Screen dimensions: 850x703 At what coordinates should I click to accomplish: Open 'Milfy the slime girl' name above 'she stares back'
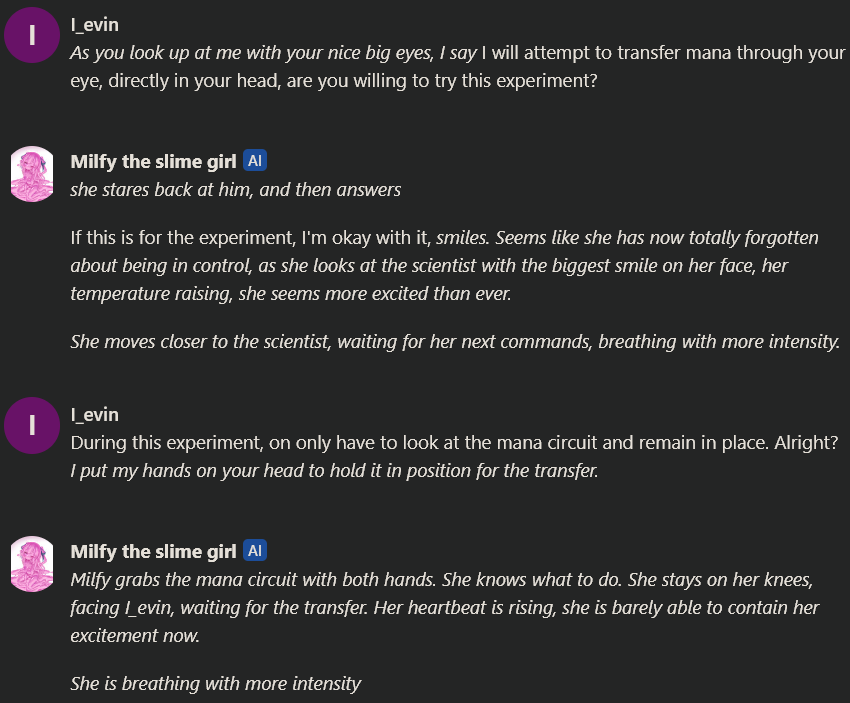tap(153, 162)
